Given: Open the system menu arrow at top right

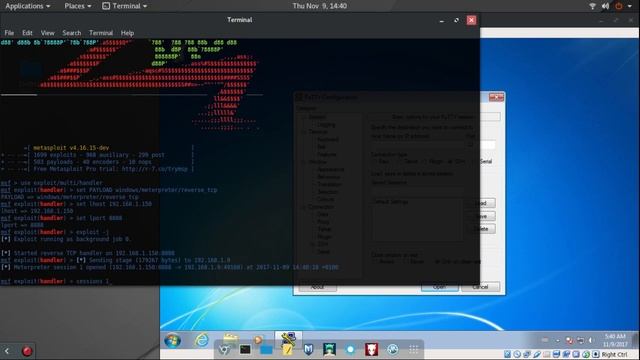Looking at the screenshot, I should (629, 6).
